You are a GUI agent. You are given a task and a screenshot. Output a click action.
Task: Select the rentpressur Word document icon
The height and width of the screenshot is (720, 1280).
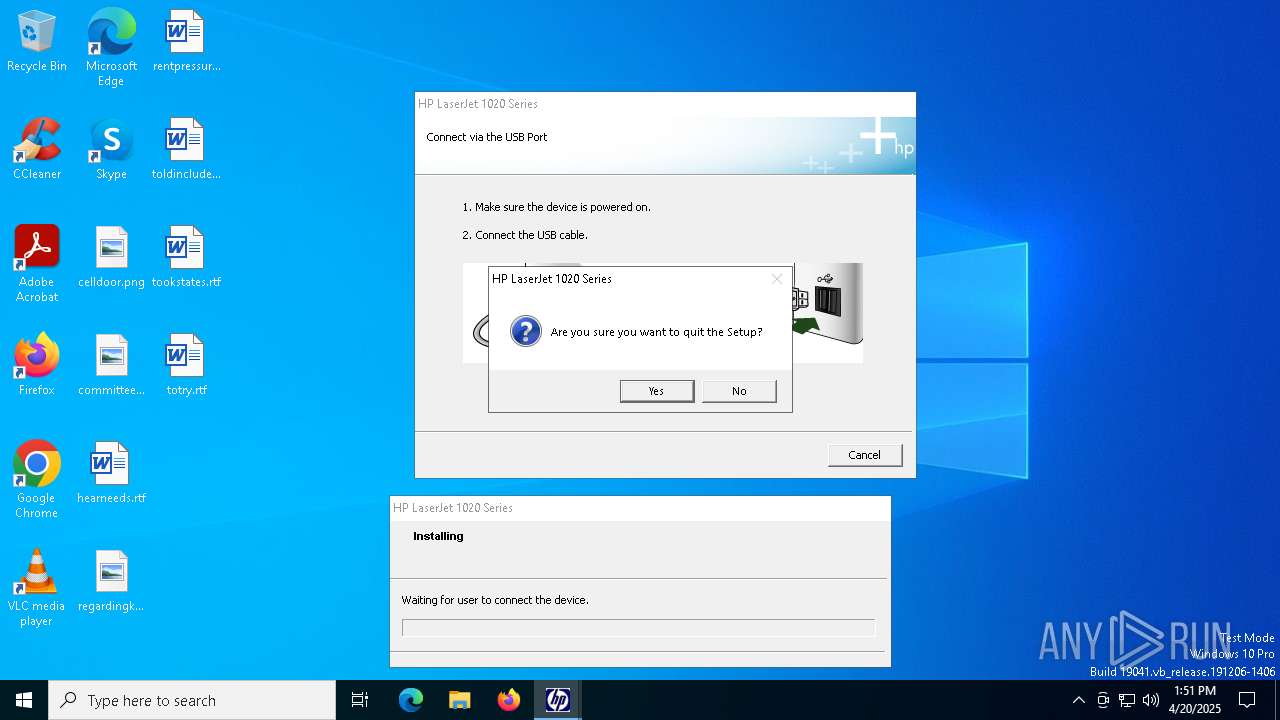186,42
